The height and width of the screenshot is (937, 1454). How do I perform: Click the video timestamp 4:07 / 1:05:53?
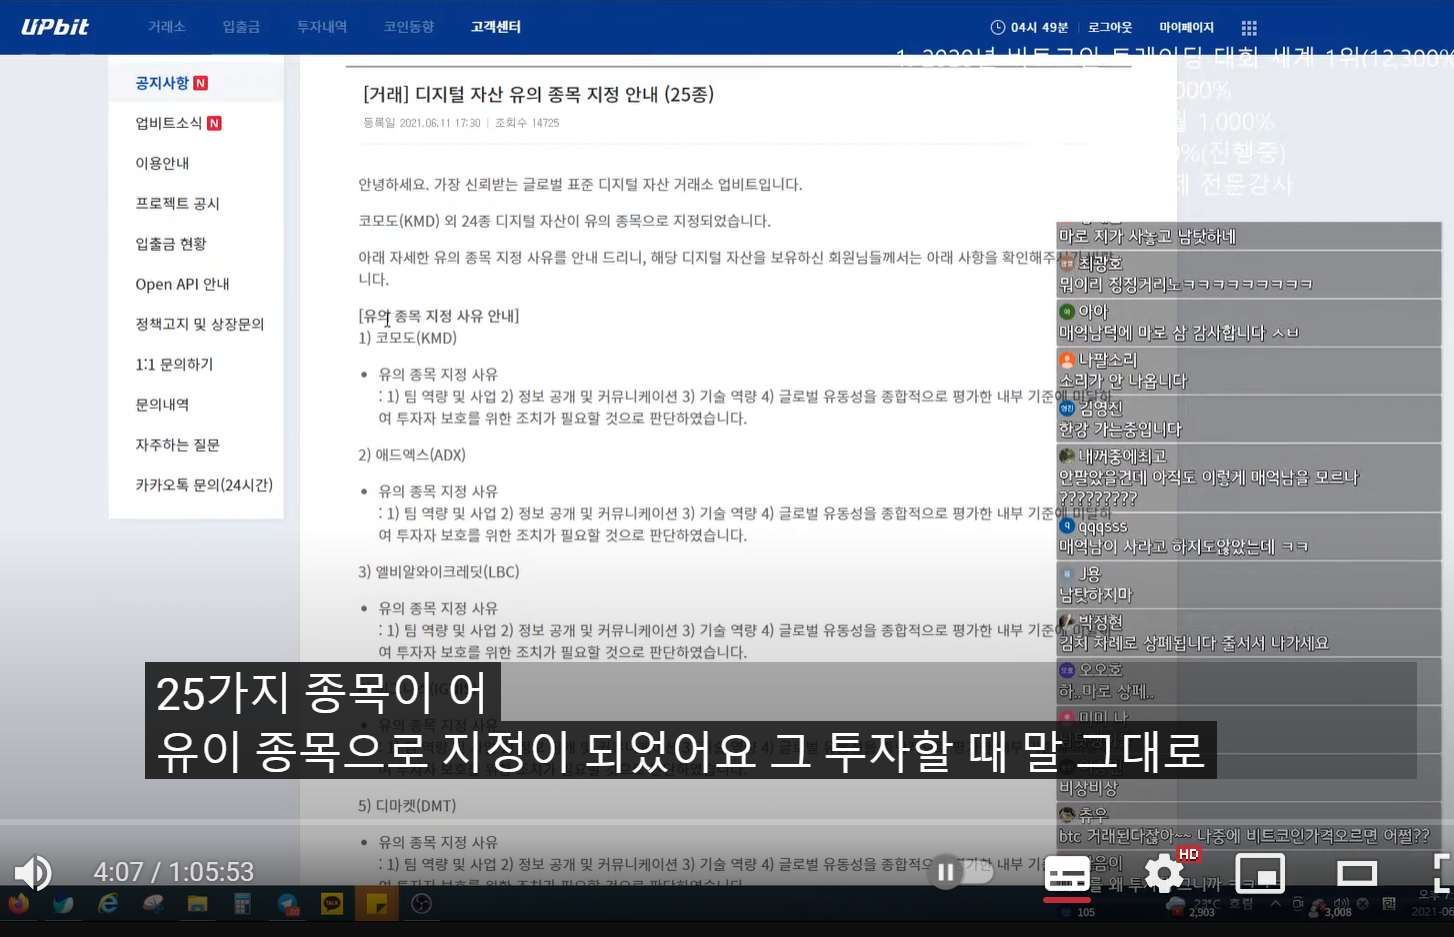point(174,872)
